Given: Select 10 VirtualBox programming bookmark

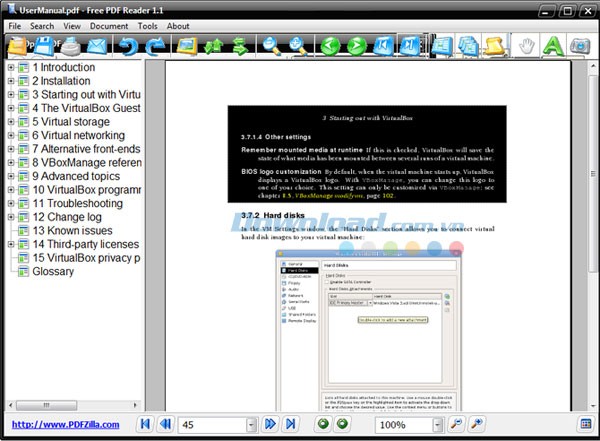Looking at the screenshot, I should 87,190.
